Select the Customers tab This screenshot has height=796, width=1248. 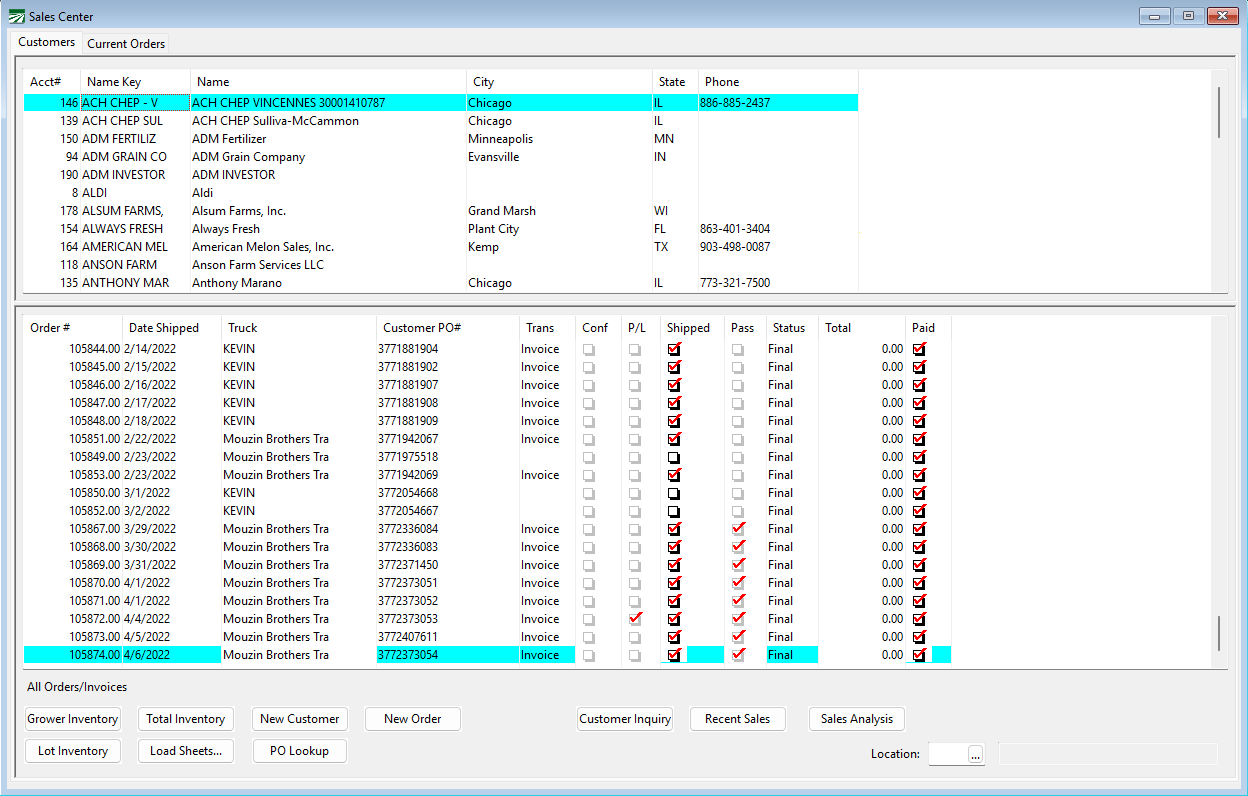pyautogui.click(x=46, y=42)
